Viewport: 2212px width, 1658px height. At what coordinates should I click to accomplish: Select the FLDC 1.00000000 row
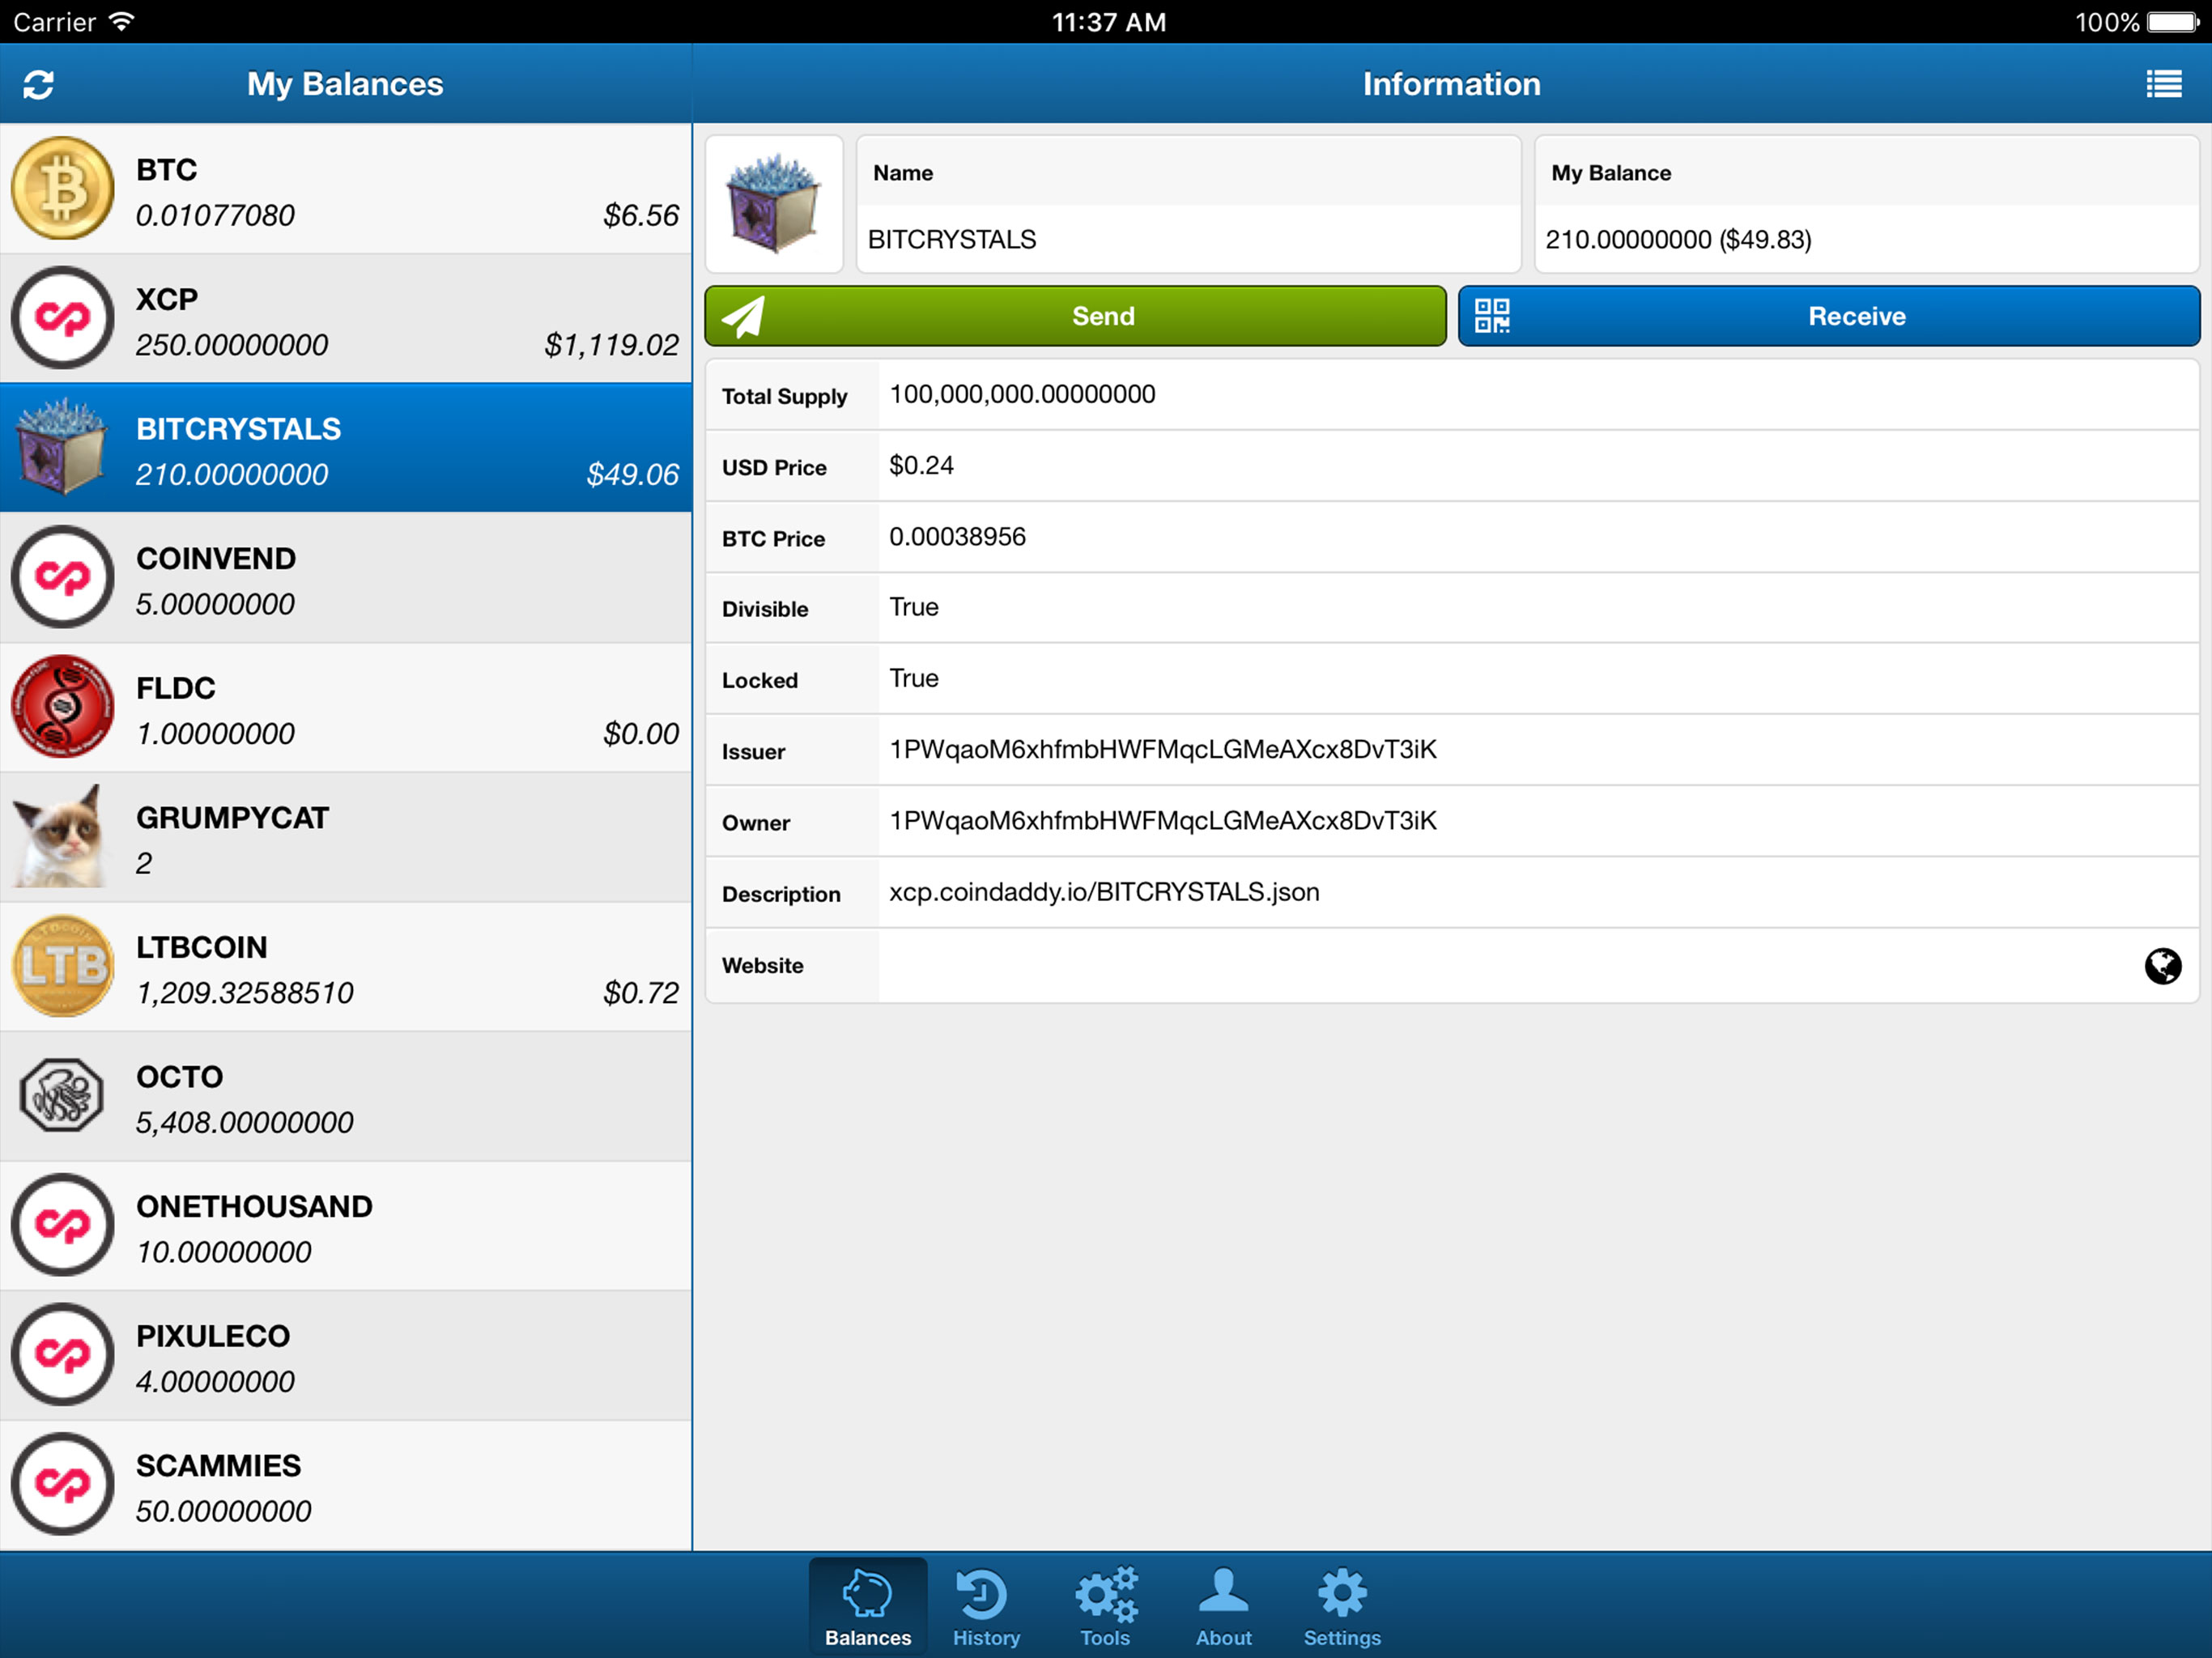[346, 708]
